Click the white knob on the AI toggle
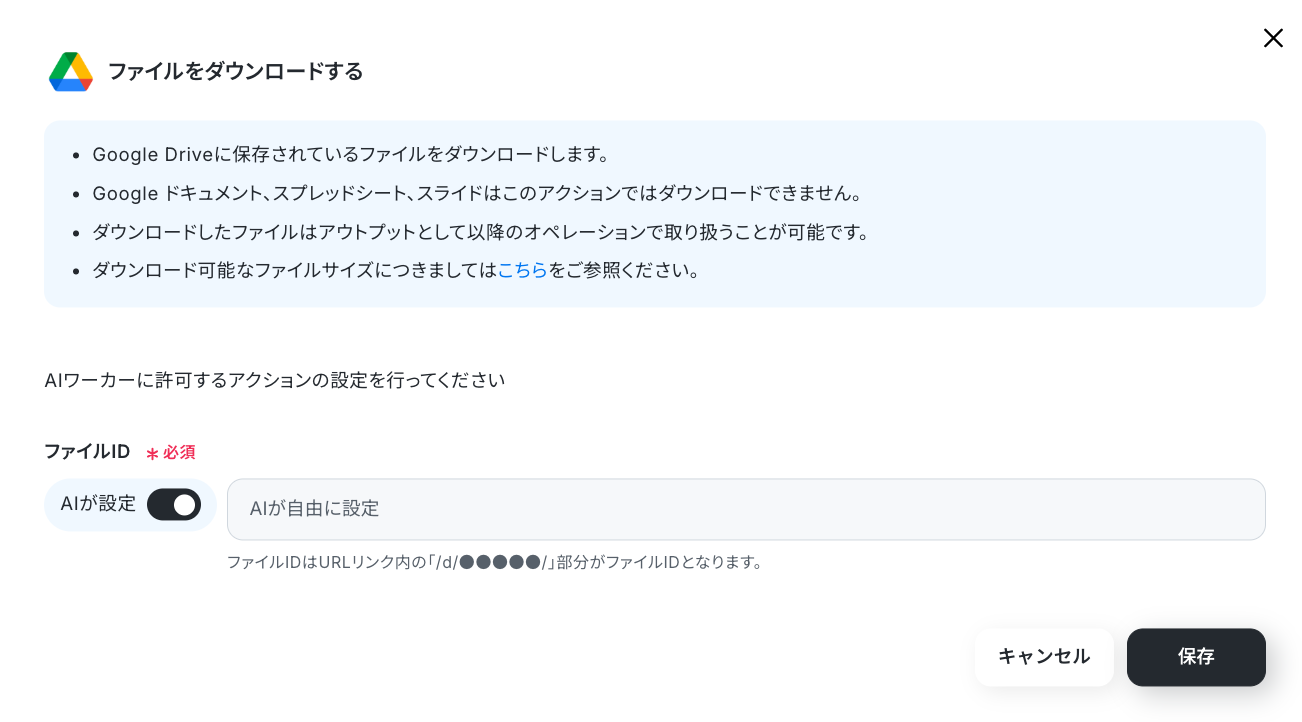The image size is (1302, 722). coord(184,505)
